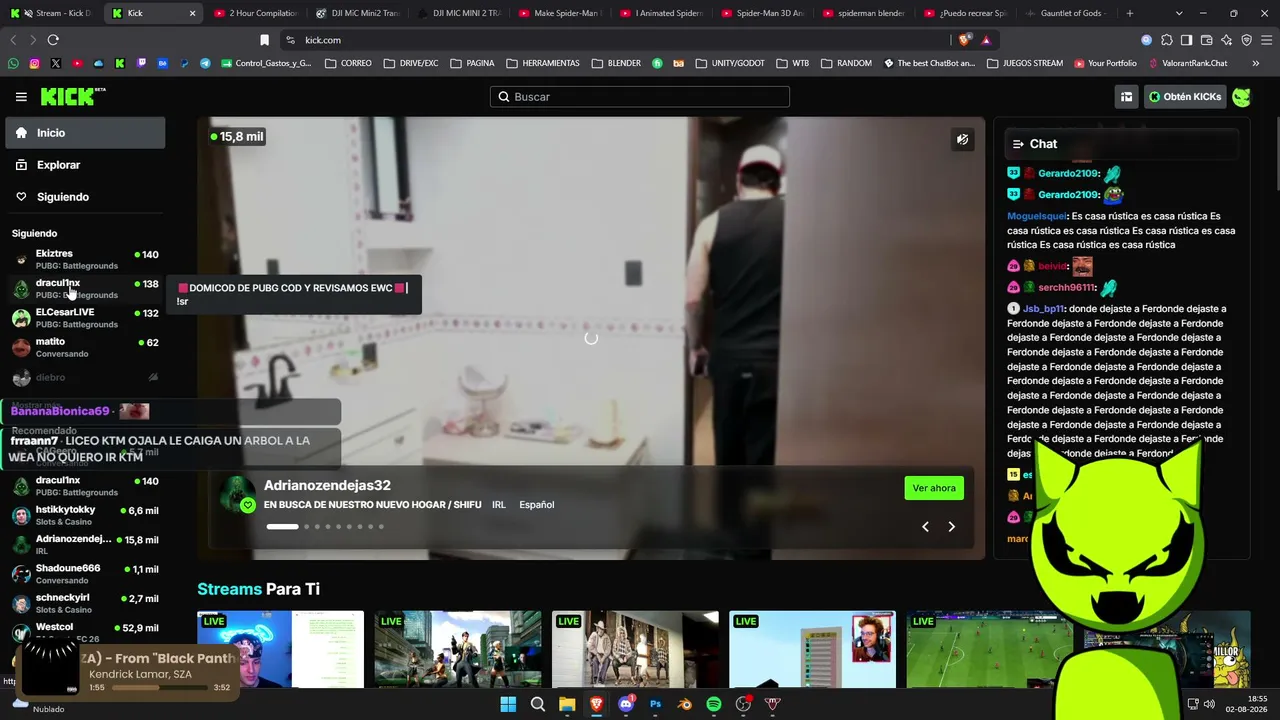Open the RANDOM bookmarks folder

(846, 63)
